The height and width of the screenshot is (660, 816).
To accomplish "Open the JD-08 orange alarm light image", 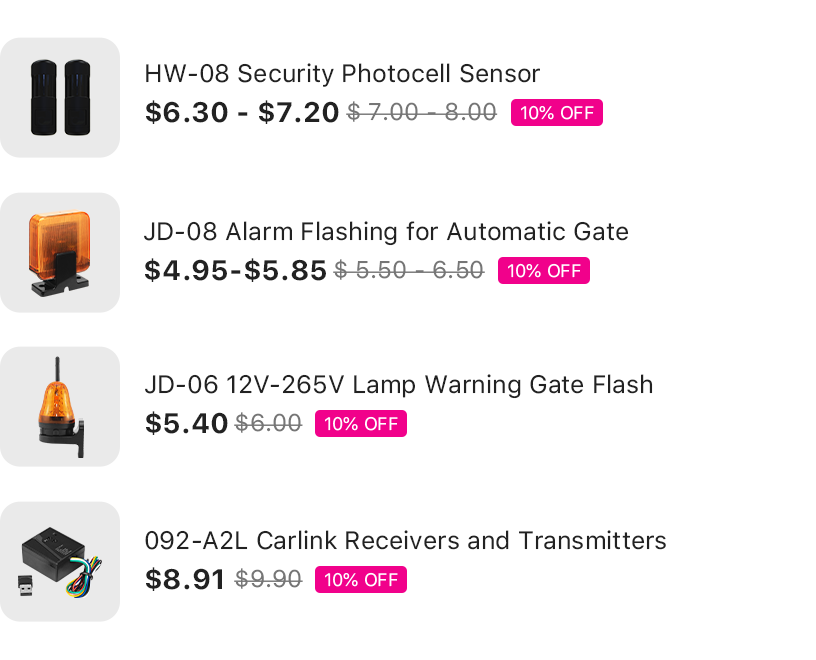I will tap(60, 252).
